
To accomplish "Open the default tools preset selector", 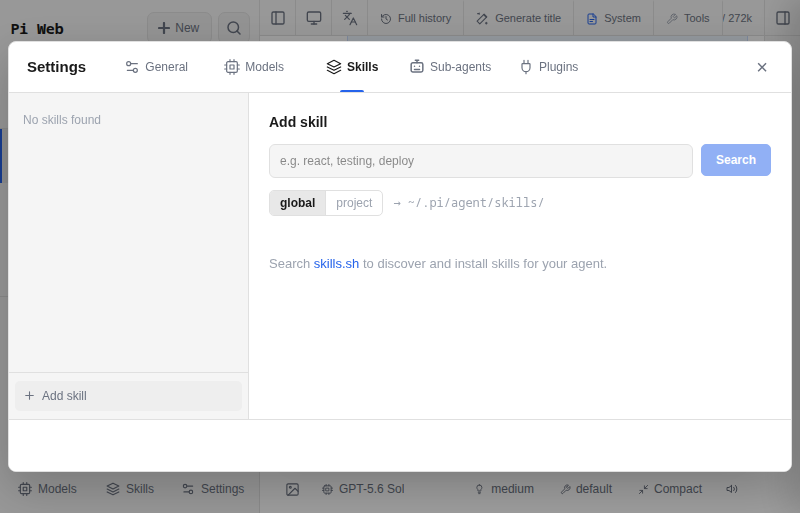I will (x=586, y=489).
